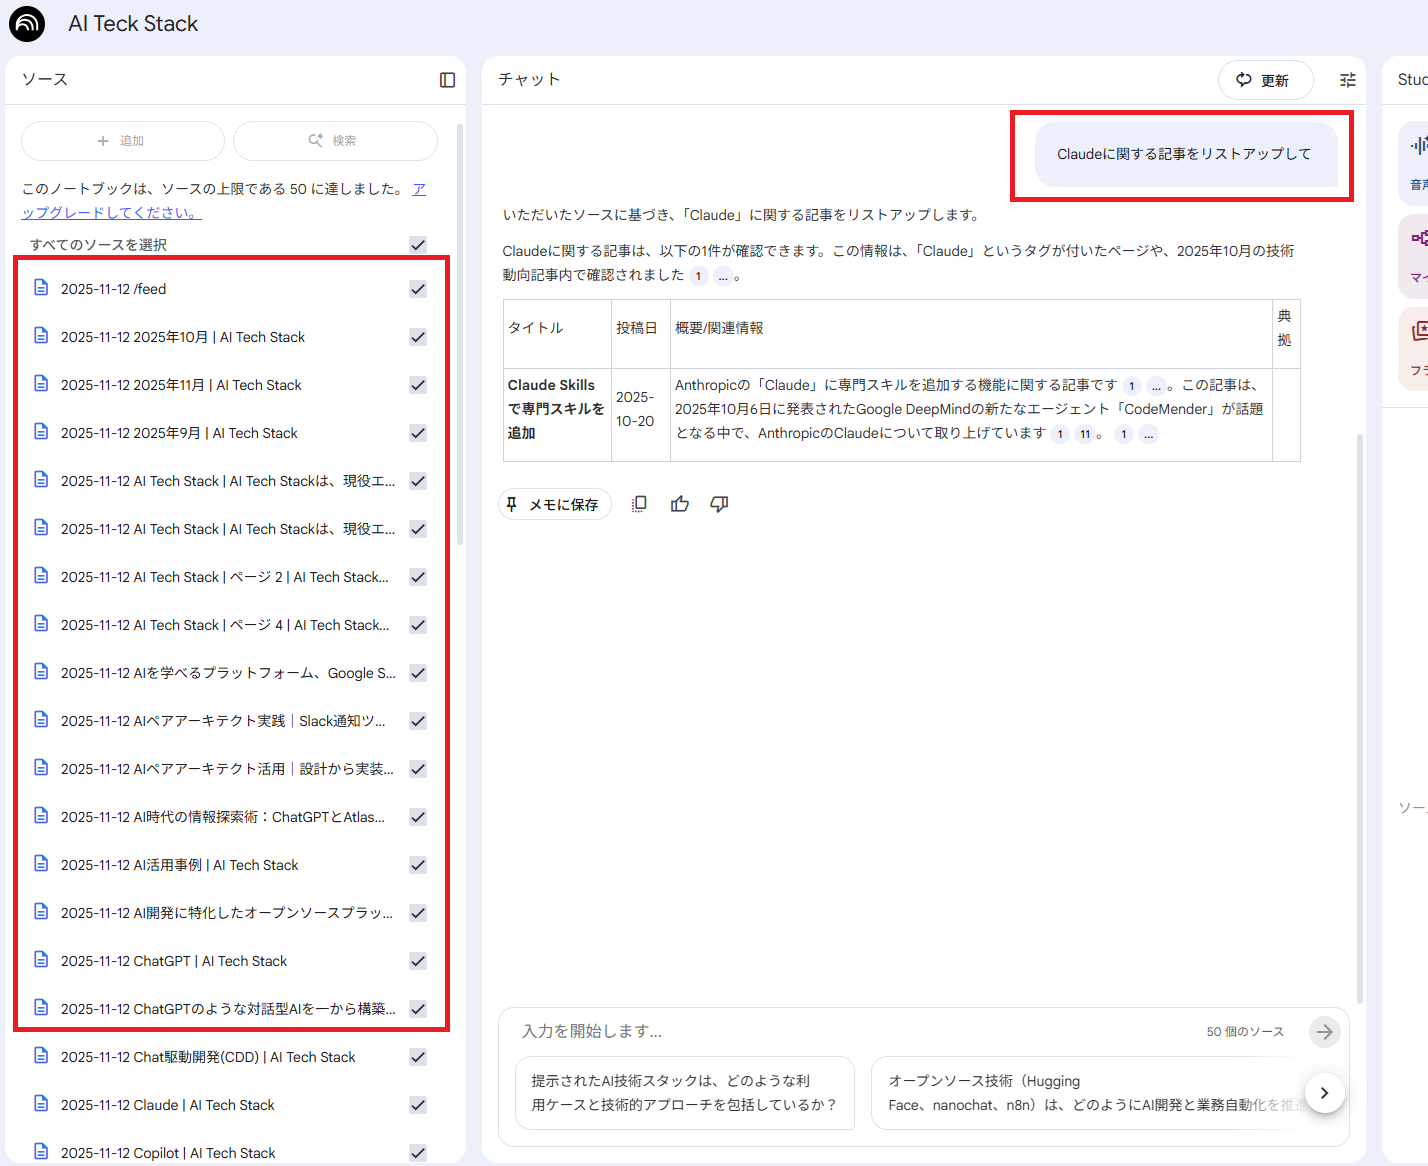Click the NotebookLM logo icon

click(x=27, y=24)
